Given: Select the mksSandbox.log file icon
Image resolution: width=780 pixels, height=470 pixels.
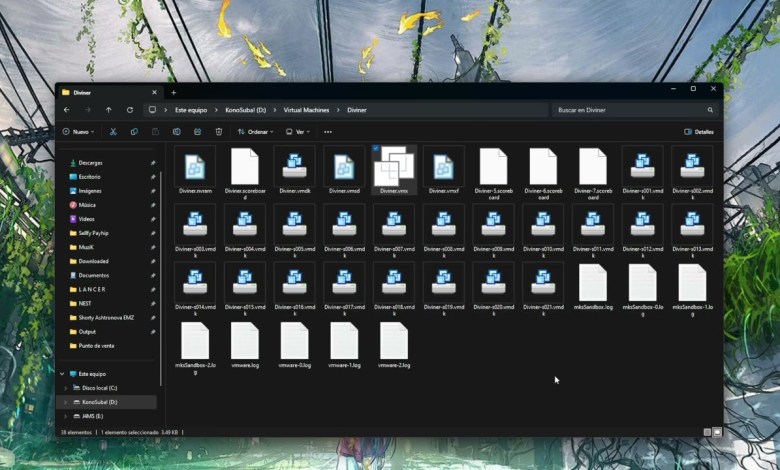Looking at the screenshot, I should click(593, 282).
